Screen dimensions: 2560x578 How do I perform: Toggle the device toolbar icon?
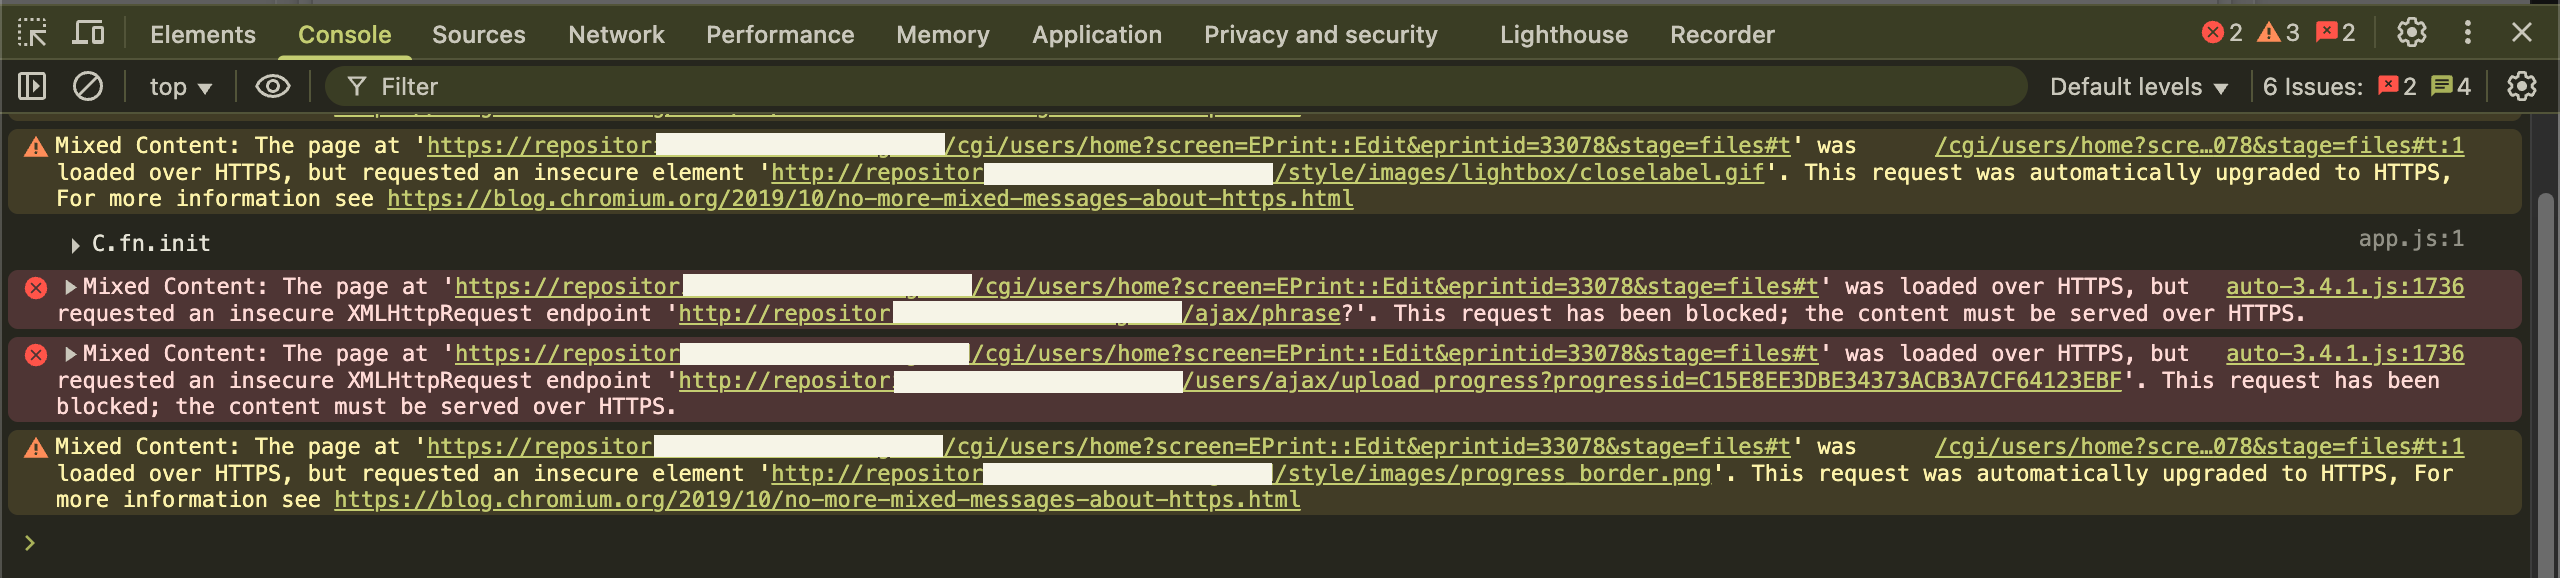click(x=89, y=34)
